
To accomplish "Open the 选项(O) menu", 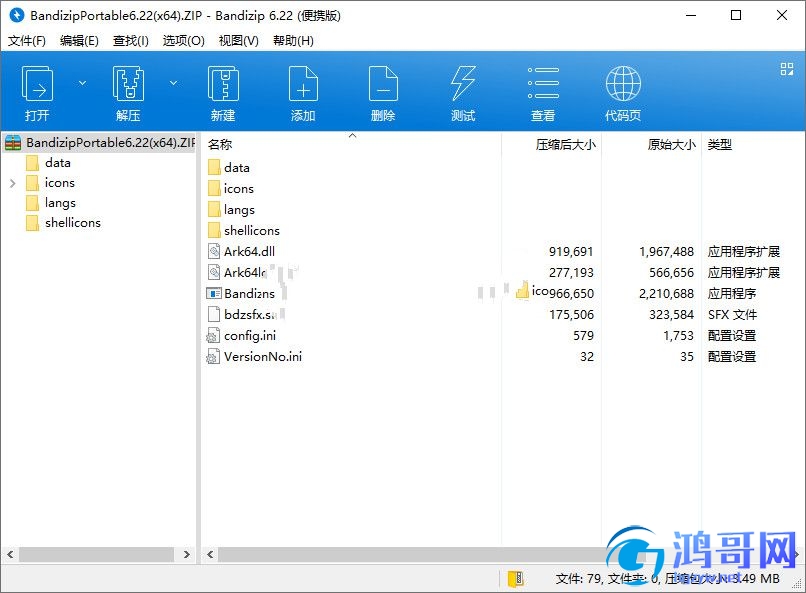I will [184, 41].
